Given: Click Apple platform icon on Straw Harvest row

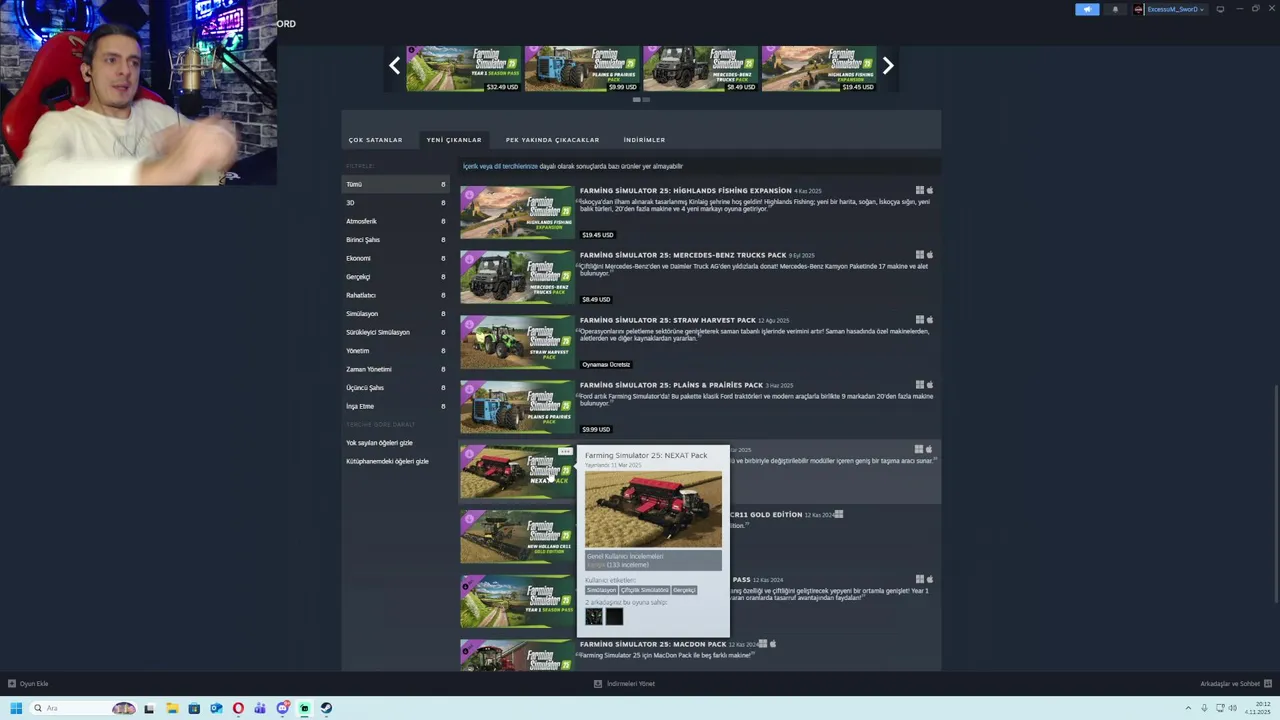Looking at the screenshot, I should (929, 320).
